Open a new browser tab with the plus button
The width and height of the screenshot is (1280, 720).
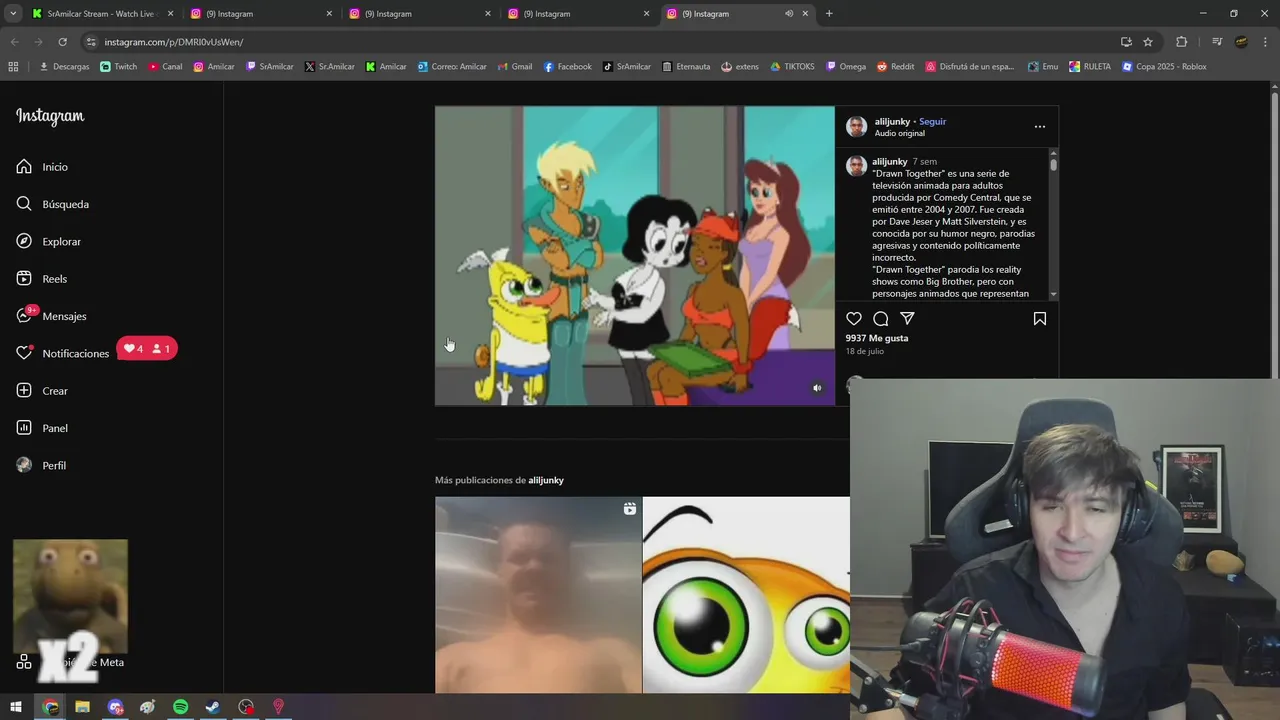829,14
